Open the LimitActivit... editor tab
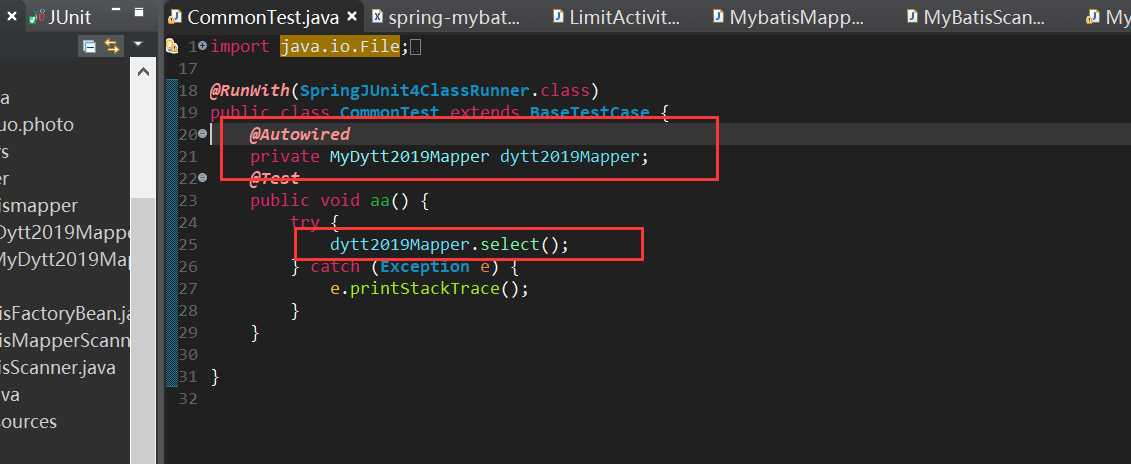Screen dimensions: 1131x464 [616, 17]
